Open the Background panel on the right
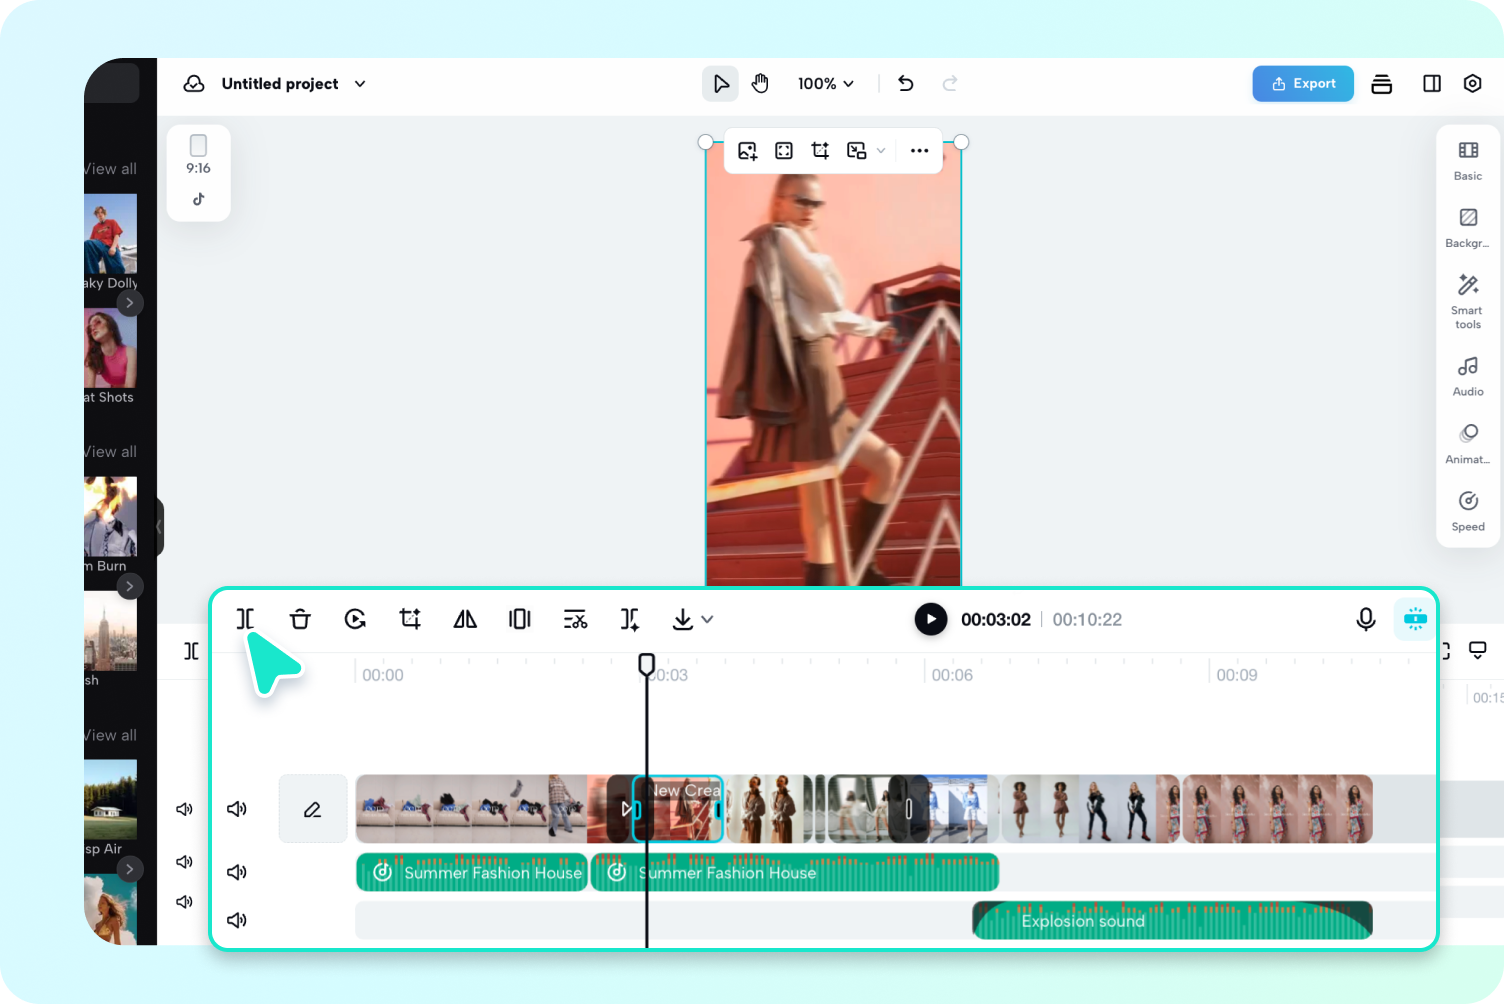This screenshot has width=1504, height=1004. pyautogui.click(x=1467, y=226)
